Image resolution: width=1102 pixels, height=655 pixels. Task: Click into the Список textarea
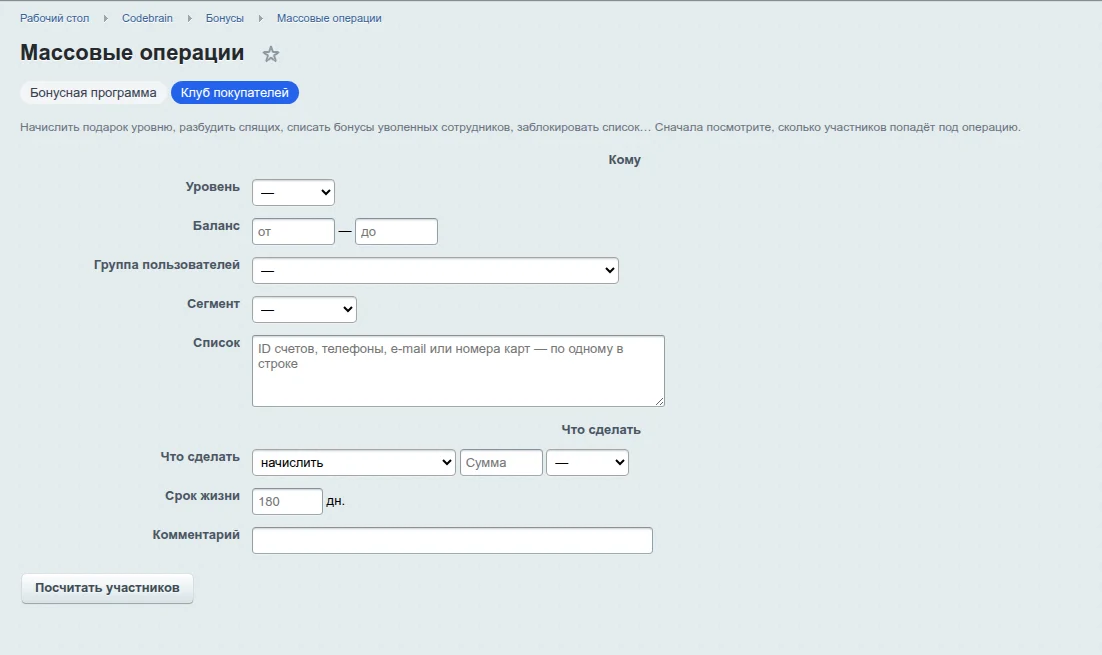(x=458, y=371)
